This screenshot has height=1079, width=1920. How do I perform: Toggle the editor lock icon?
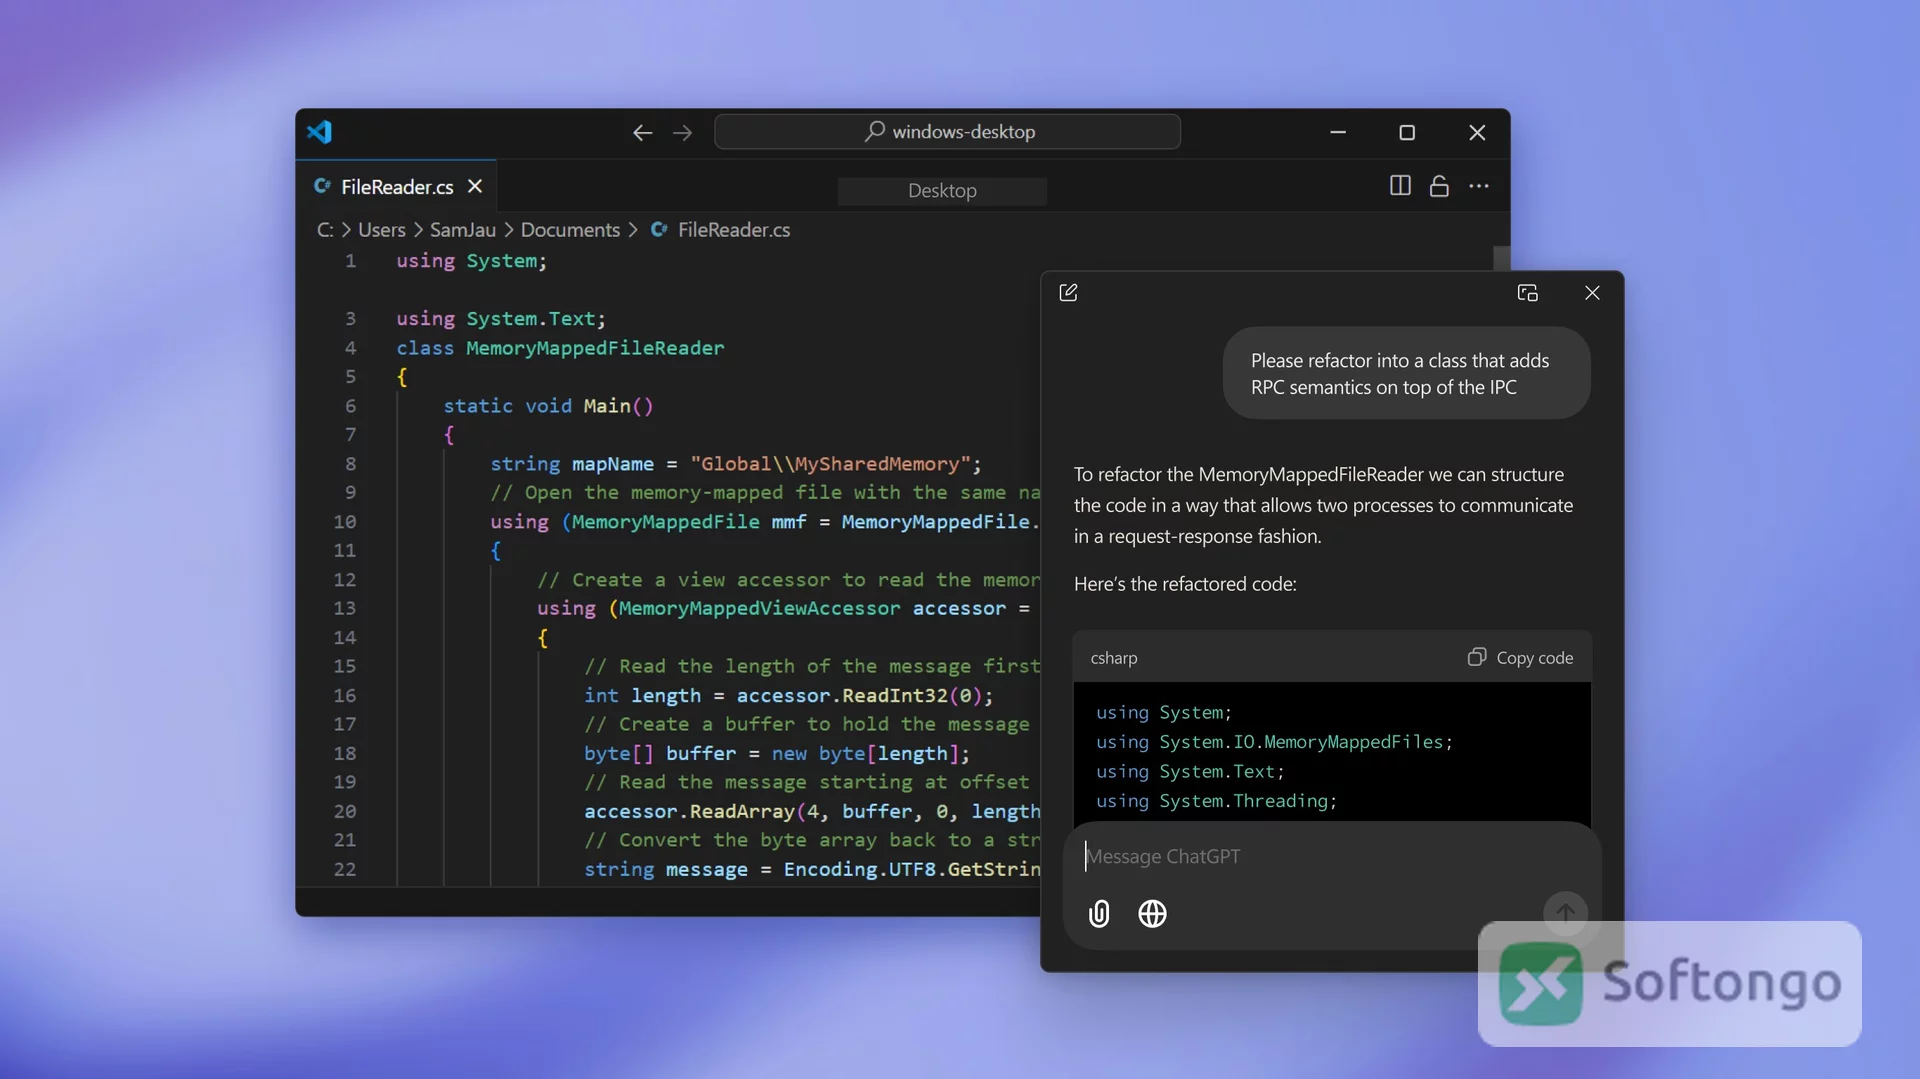[x=1439, y=186]
